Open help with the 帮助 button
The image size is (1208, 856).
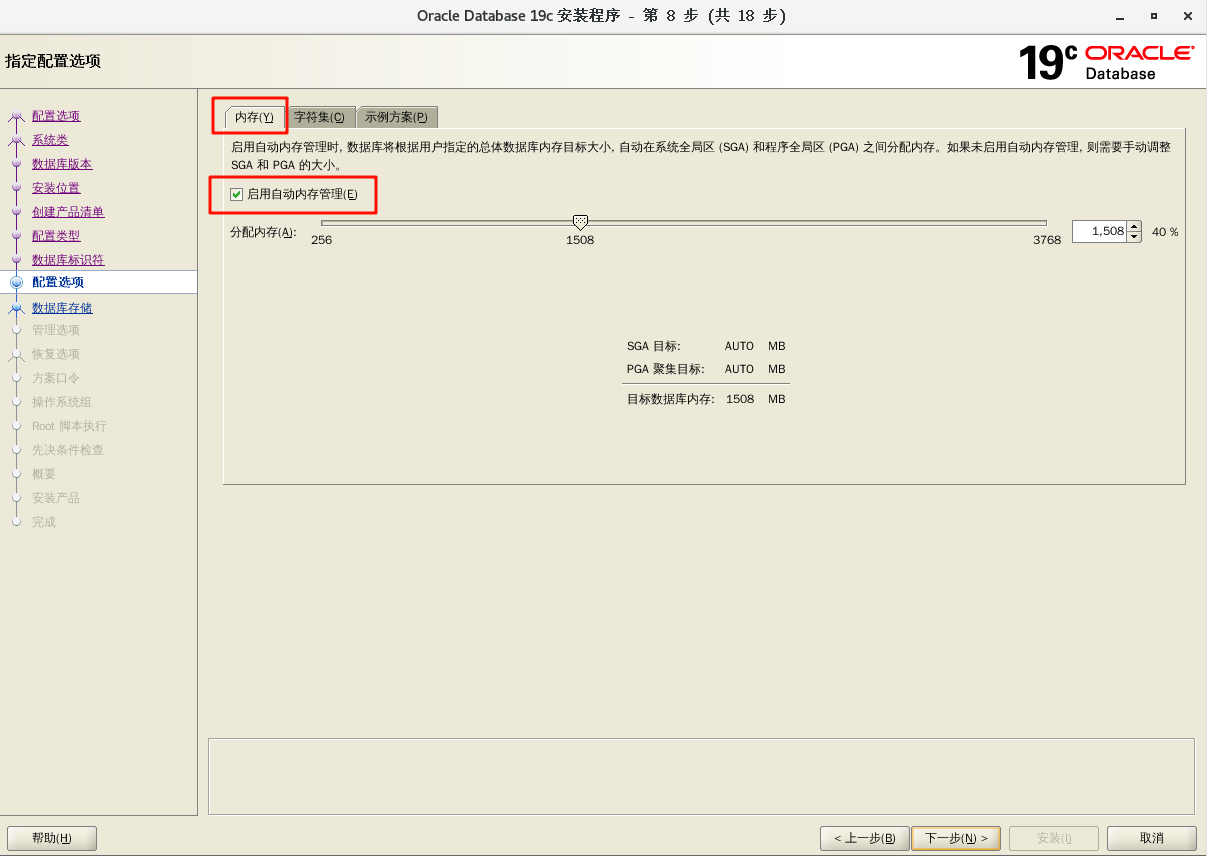click(52, 838)
